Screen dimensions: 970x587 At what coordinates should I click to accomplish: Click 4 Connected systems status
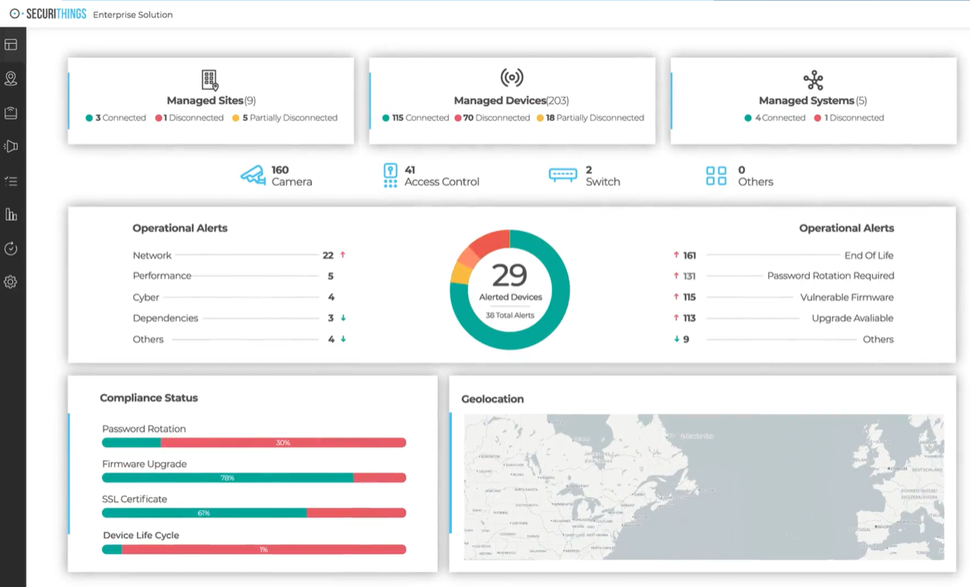pyautogui.click(x=775, y=118)
